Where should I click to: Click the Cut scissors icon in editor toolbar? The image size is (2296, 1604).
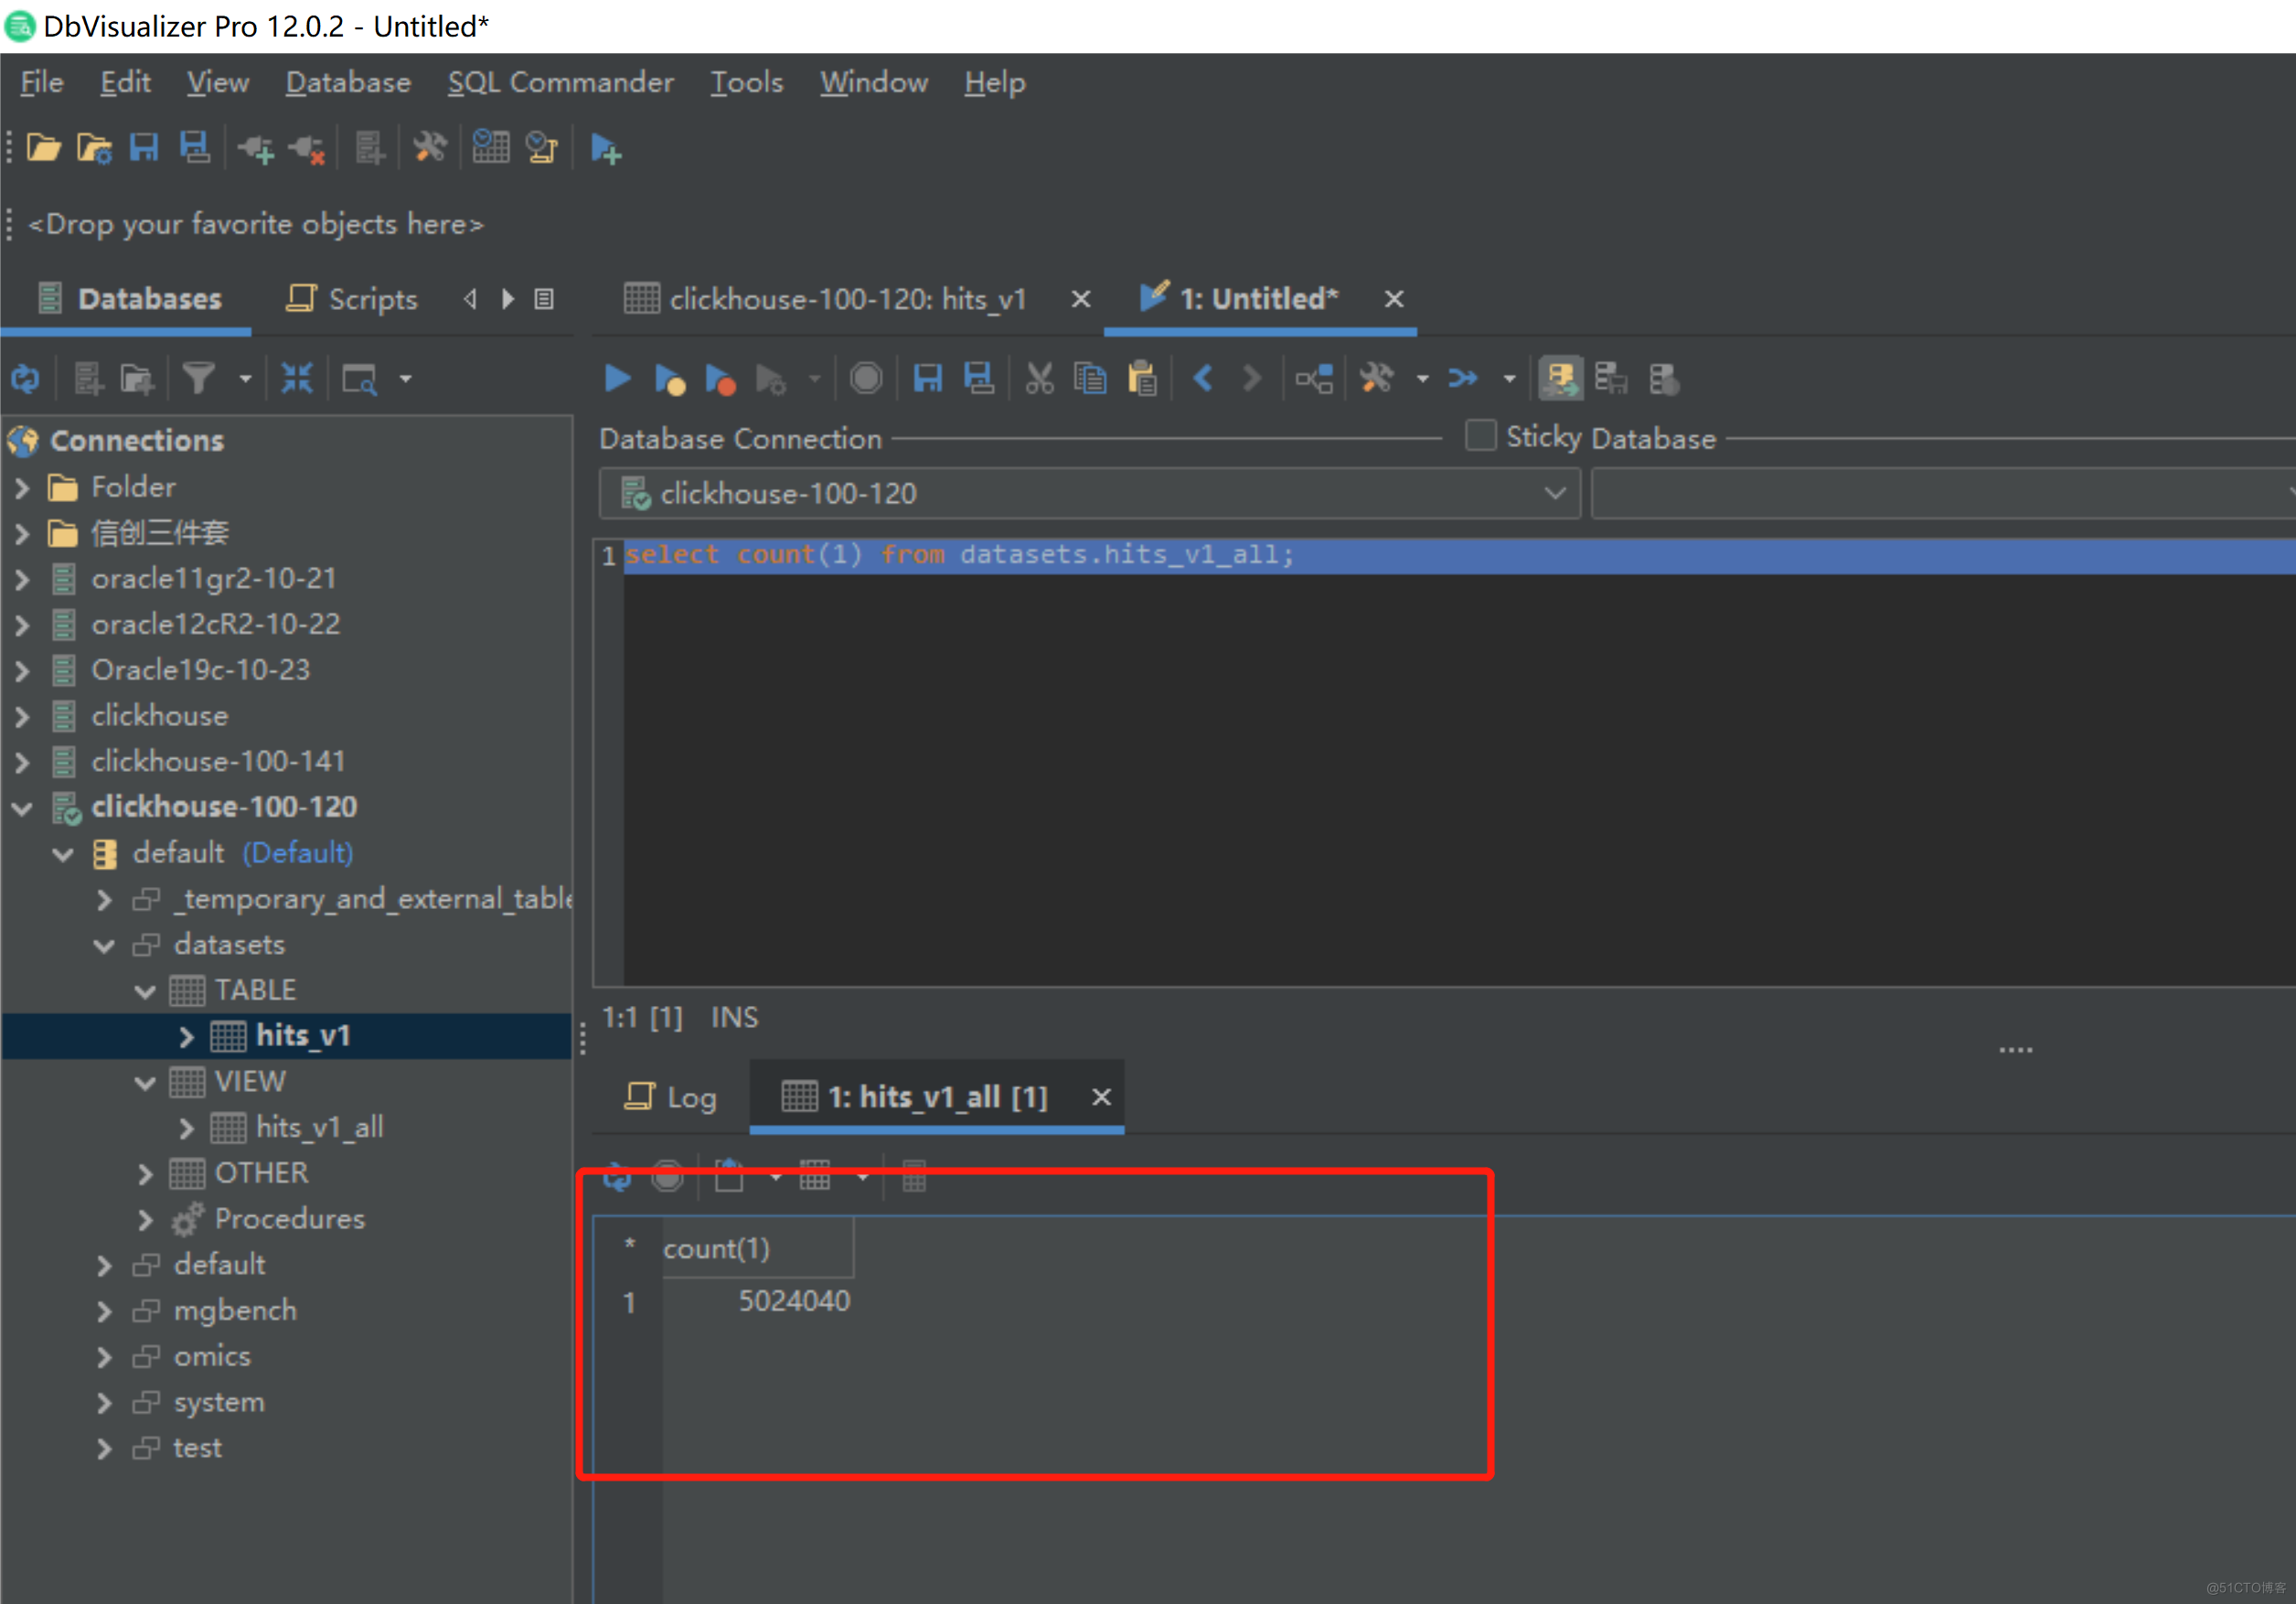[1039, 379]
